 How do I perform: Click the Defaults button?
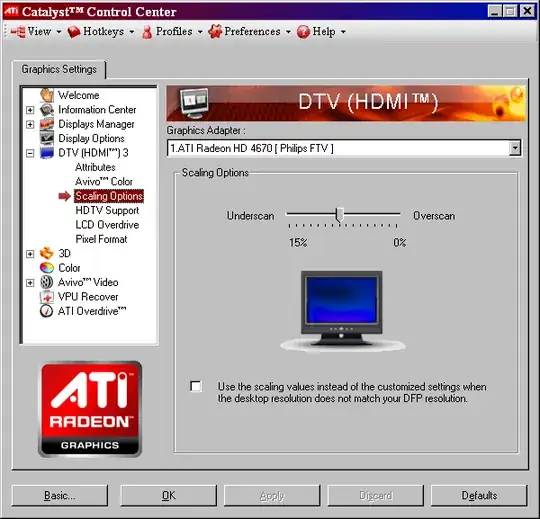coord(479,496)
